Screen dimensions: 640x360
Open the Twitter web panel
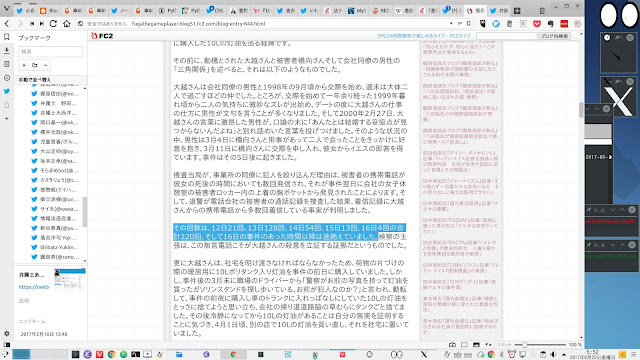tap(7, 91)
